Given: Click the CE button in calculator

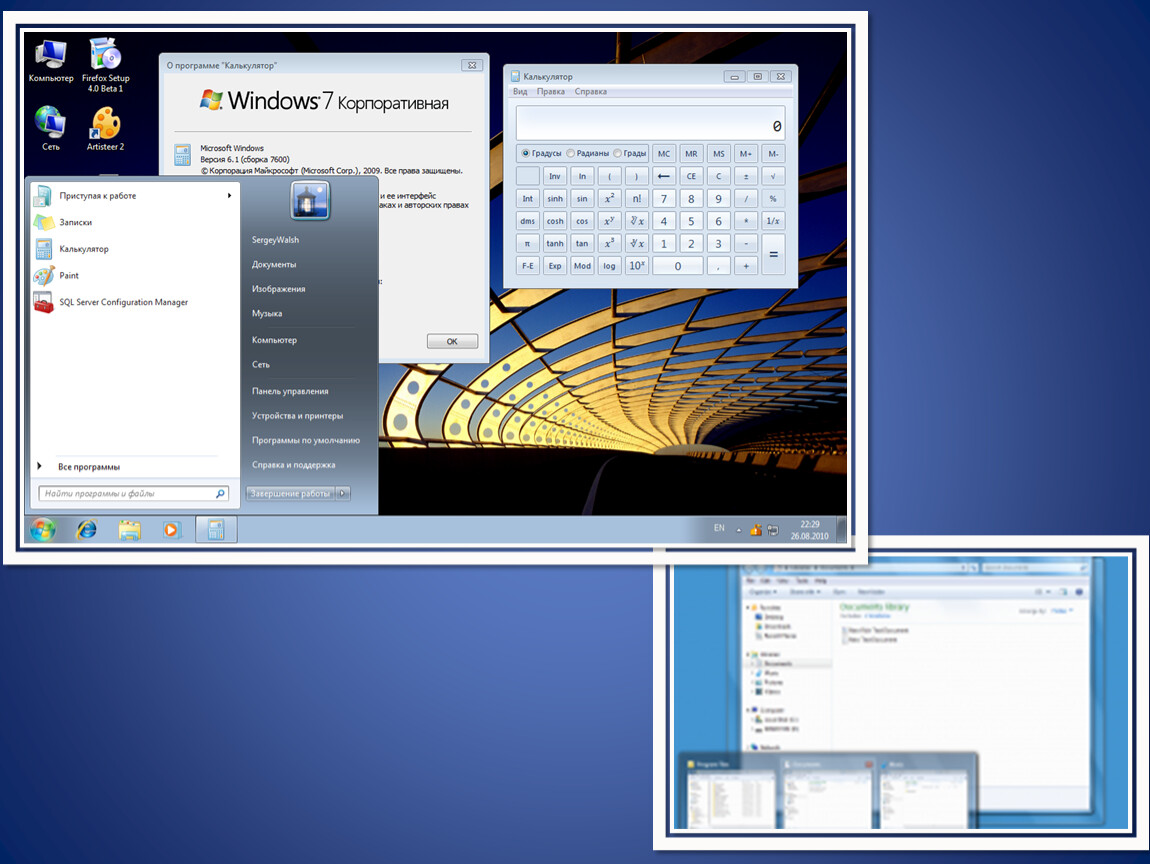Looking at the screenshot, I should (691, 176).
